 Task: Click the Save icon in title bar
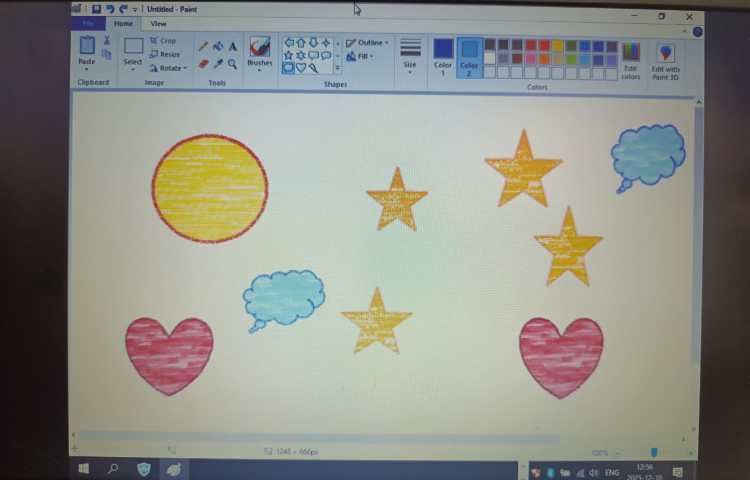[x=96, y=9]
